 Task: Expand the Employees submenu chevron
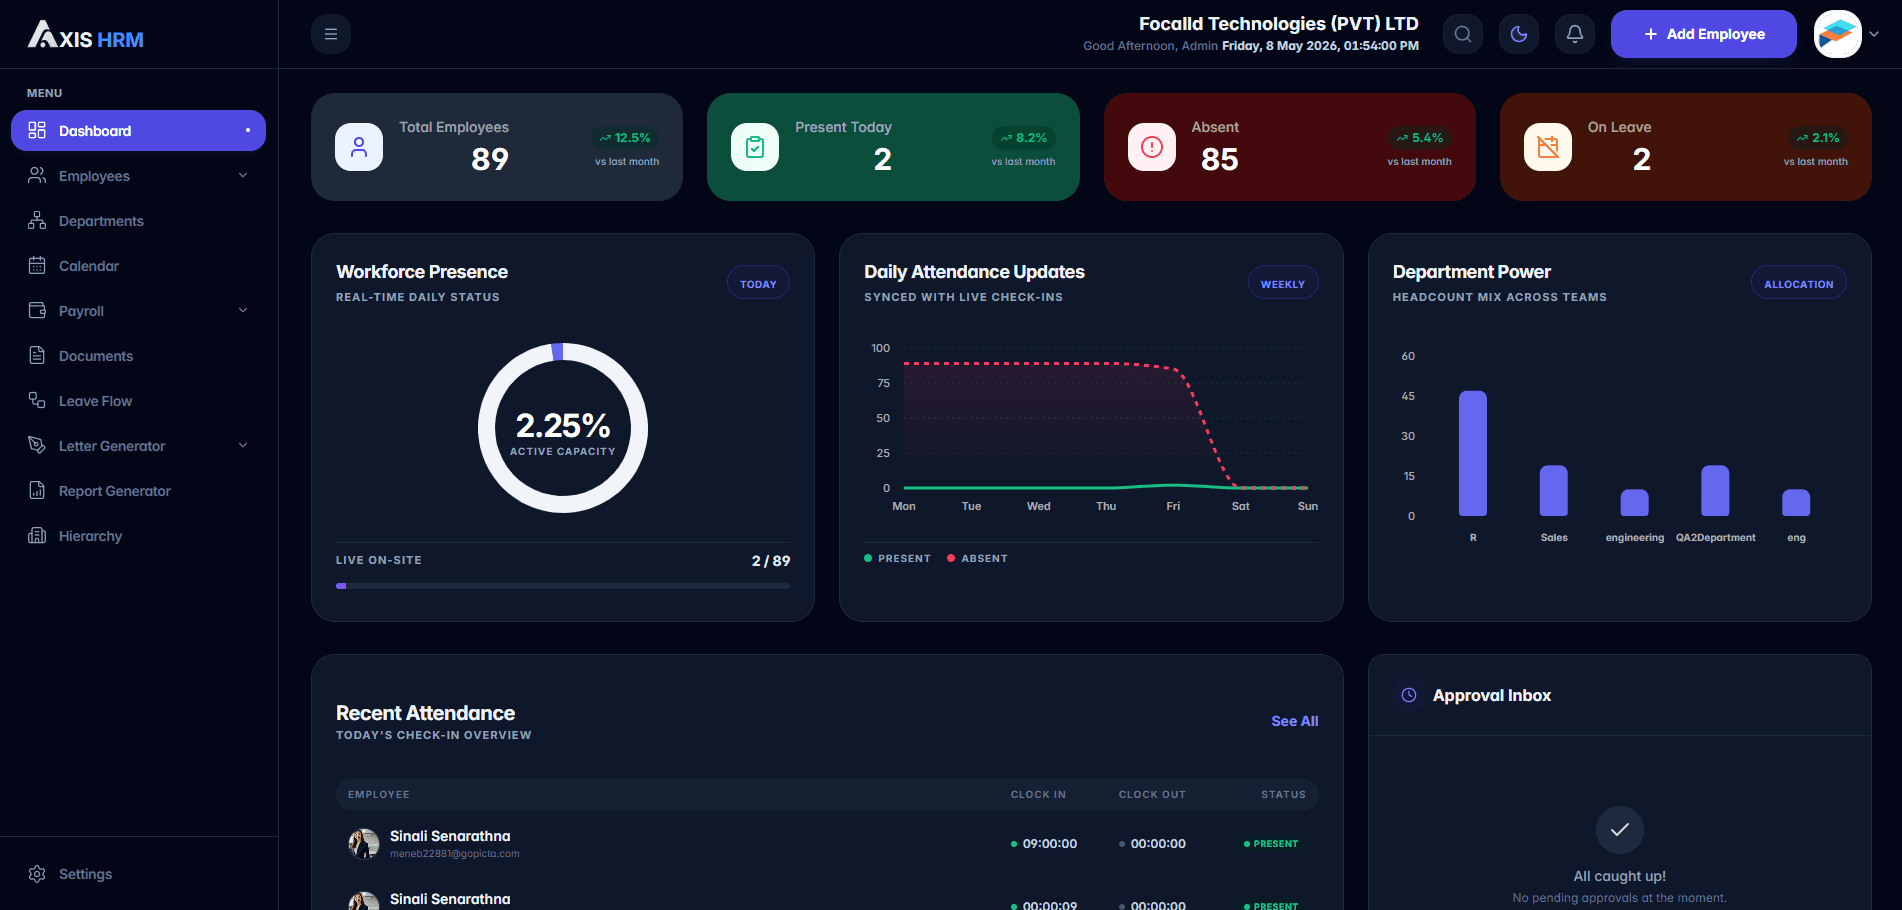tap(243, 176)
